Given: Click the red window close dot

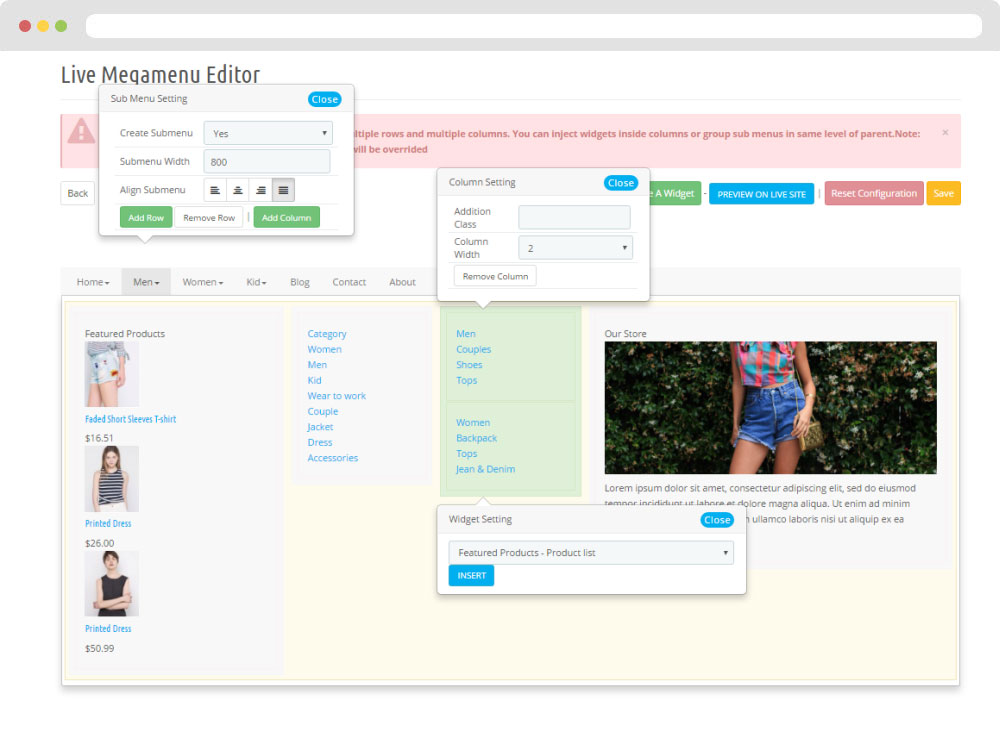Looking at the screenshot, I should pos(25,26).
